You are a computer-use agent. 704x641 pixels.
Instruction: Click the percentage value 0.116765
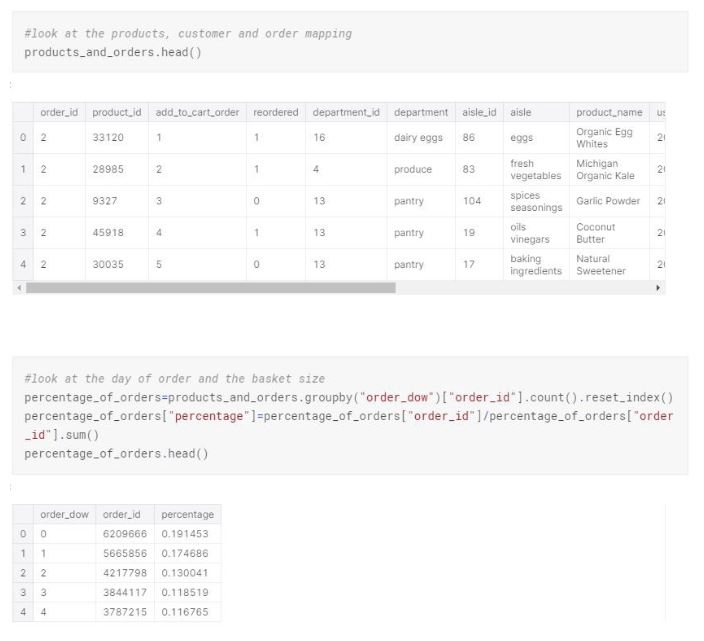point(185,612)
